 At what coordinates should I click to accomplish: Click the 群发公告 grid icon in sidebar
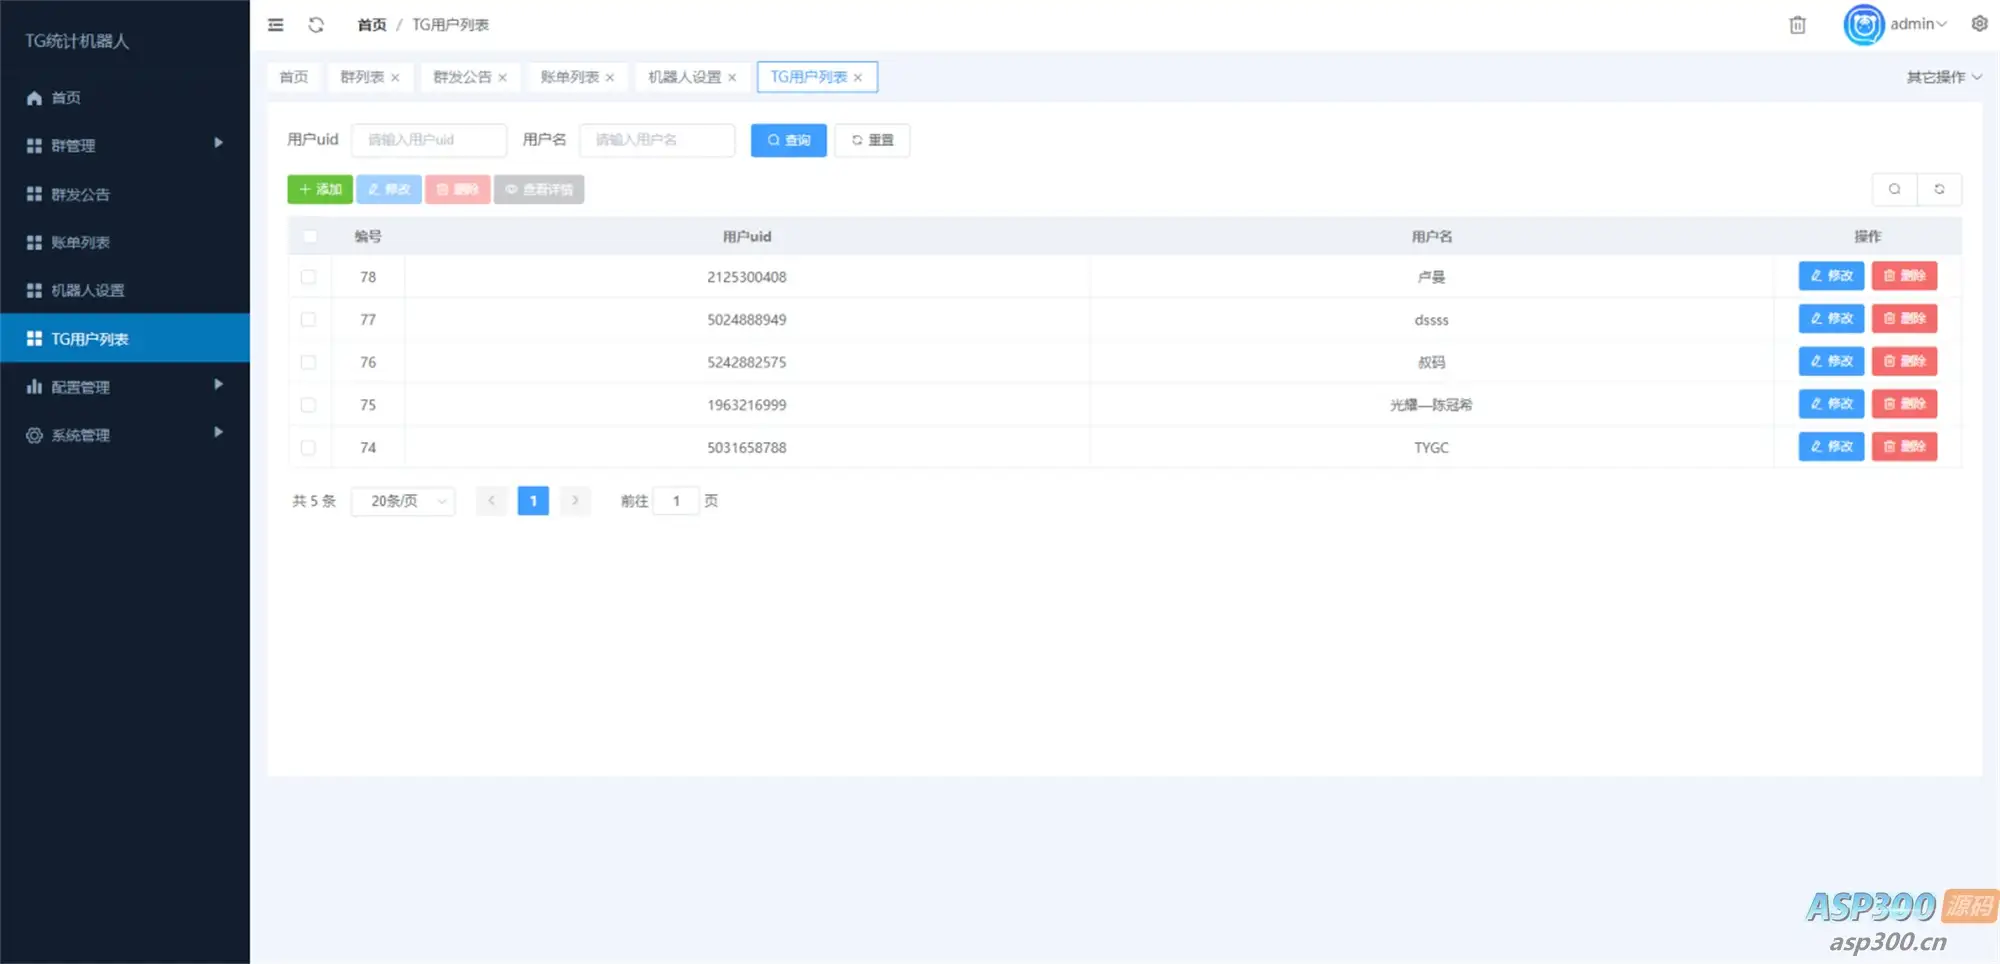(34, 194)
